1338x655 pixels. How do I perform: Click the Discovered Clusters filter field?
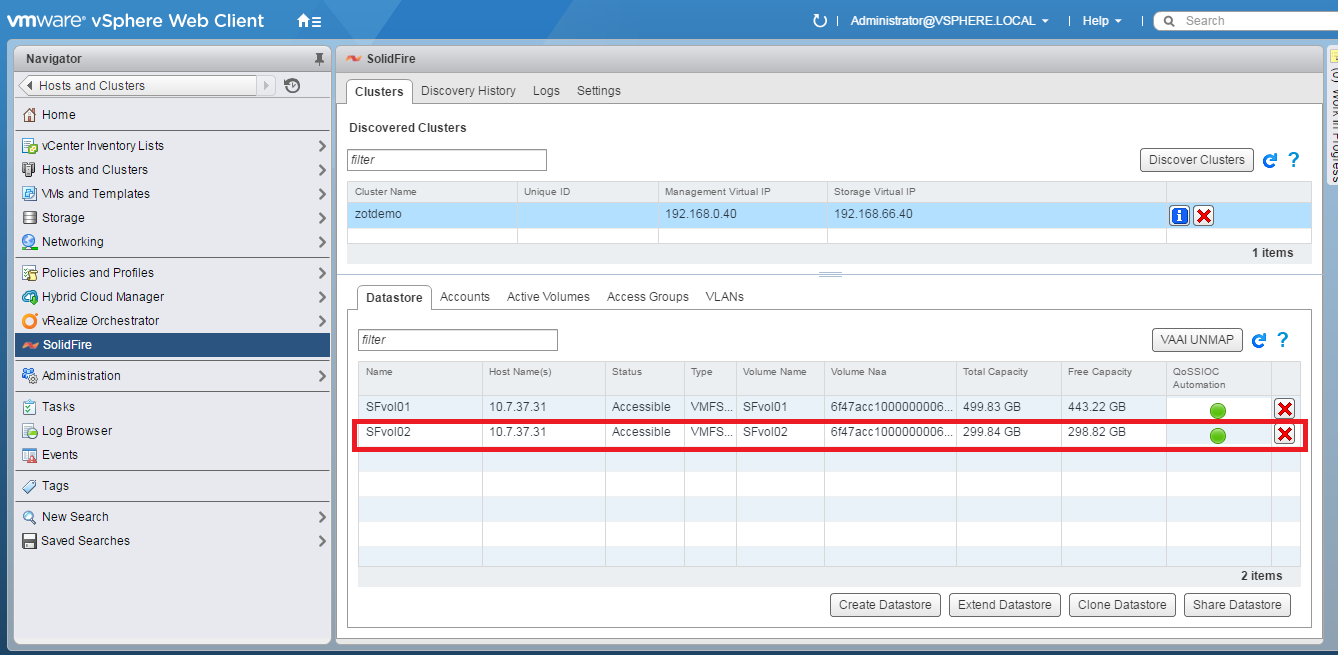pos(447,160)
